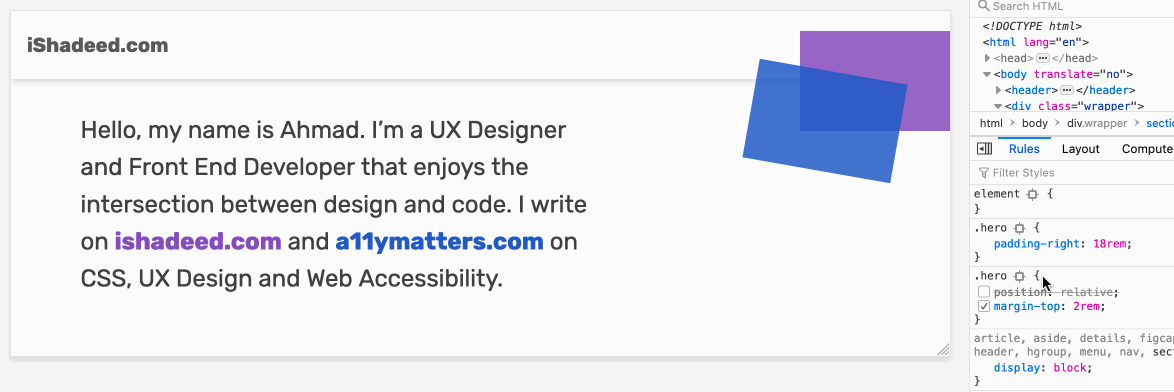
Task: Click the magnifier icon in Search HTML
Action: click(x=984, y=6)
